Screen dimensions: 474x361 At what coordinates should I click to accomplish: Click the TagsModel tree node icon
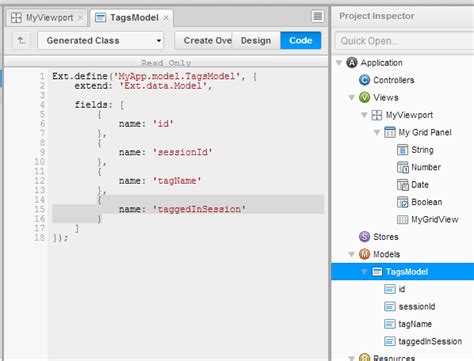pyautogui.click(x=377, y=271)
